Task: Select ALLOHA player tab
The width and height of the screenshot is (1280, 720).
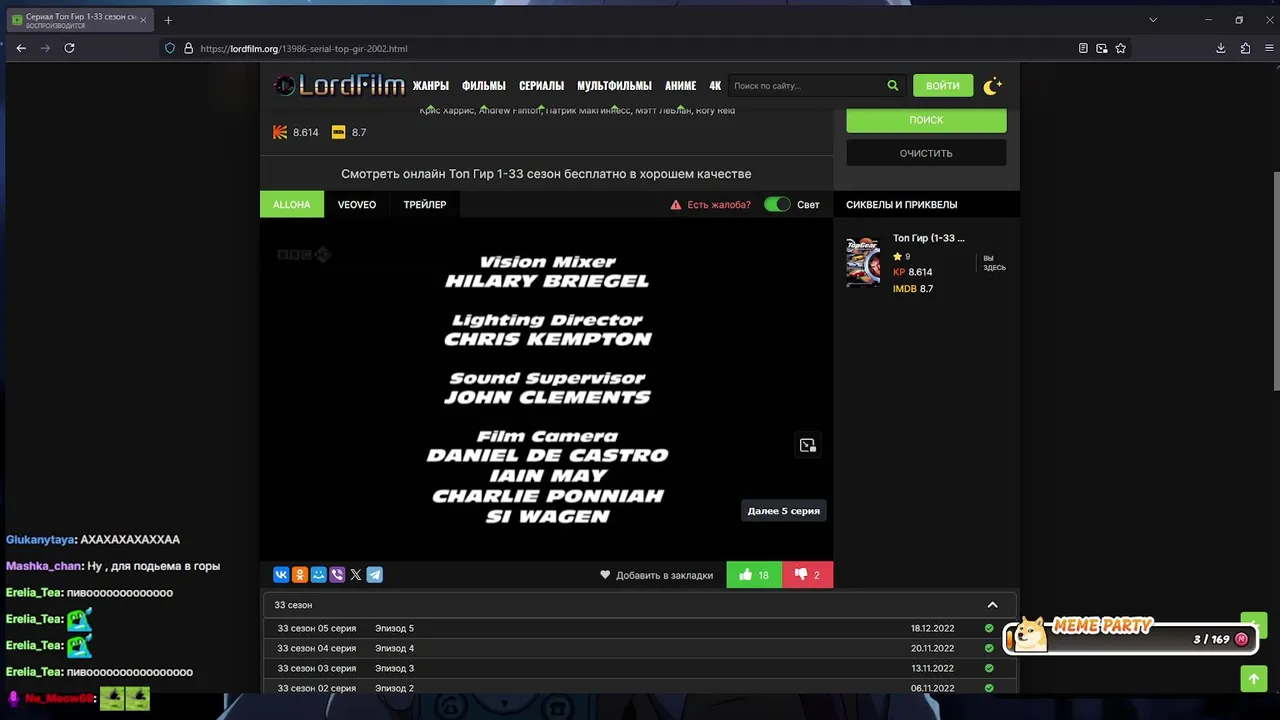Action: pos(292,204)
